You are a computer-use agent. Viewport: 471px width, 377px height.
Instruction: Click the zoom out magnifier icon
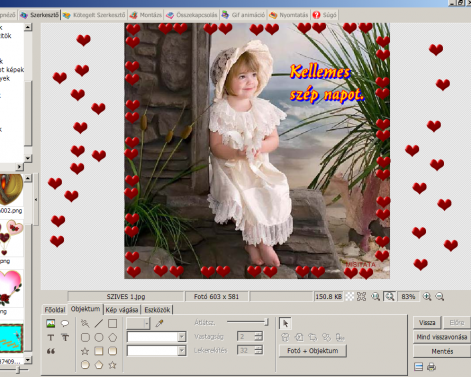pyautogui.click(x=440, y=296)
